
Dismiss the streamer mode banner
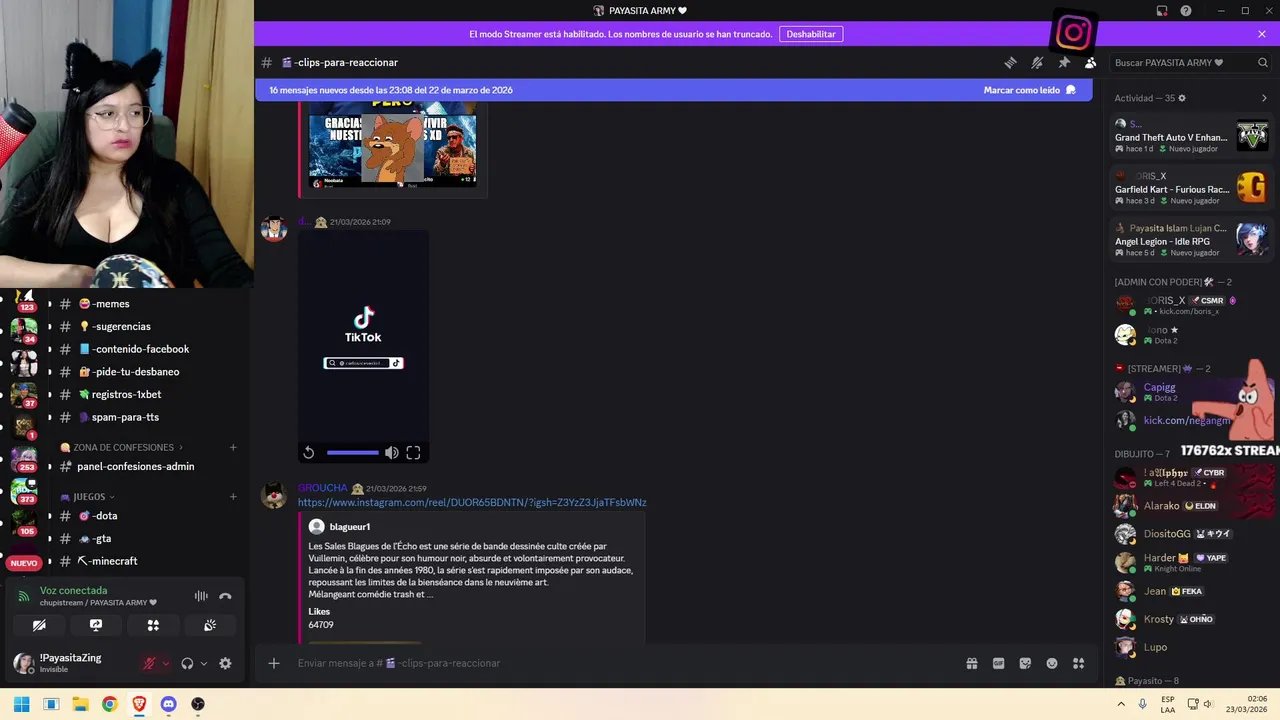coord(1262,34)
